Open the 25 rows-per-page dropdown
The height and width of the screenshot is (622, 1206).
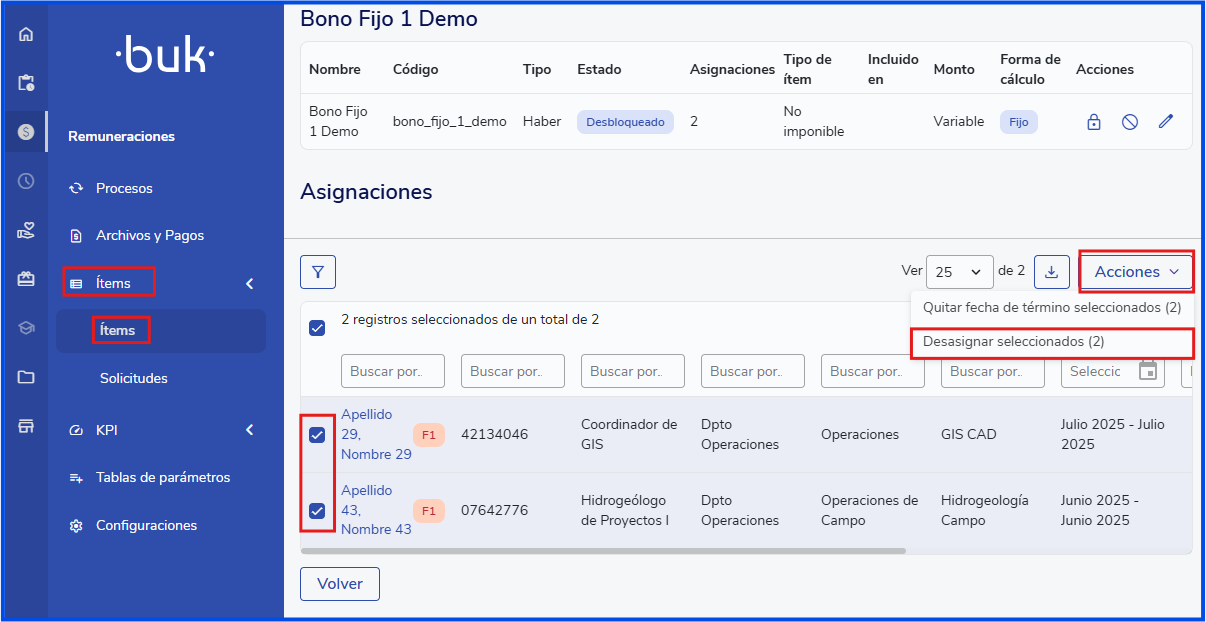(959, 272)
